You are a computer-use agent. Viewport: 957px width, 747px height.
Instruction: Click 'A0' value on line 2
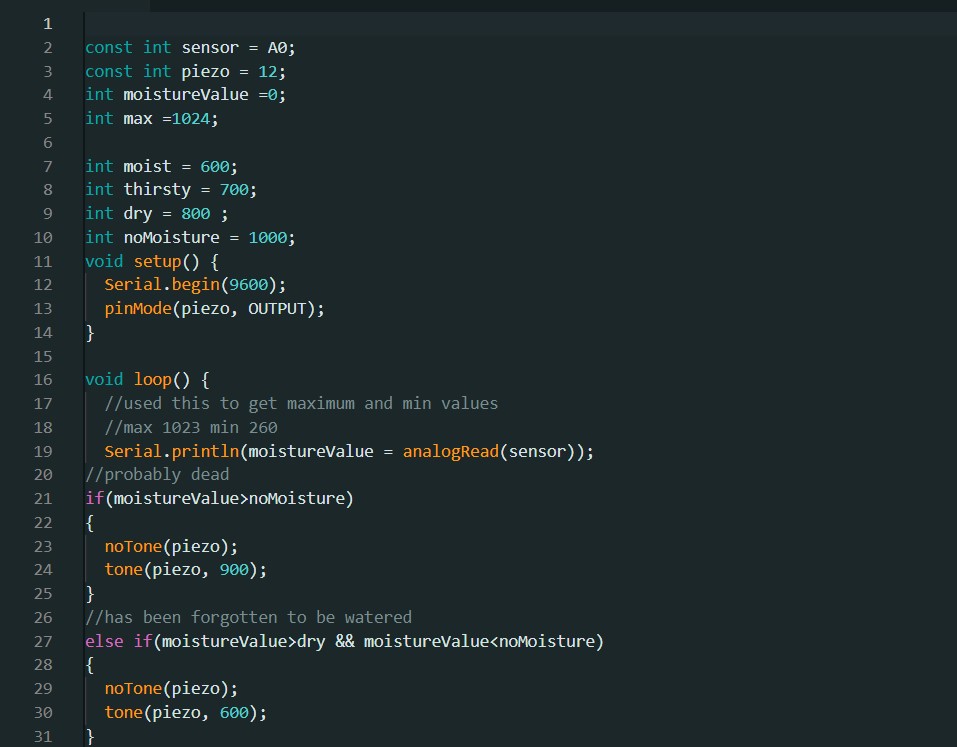coord(277,48)
